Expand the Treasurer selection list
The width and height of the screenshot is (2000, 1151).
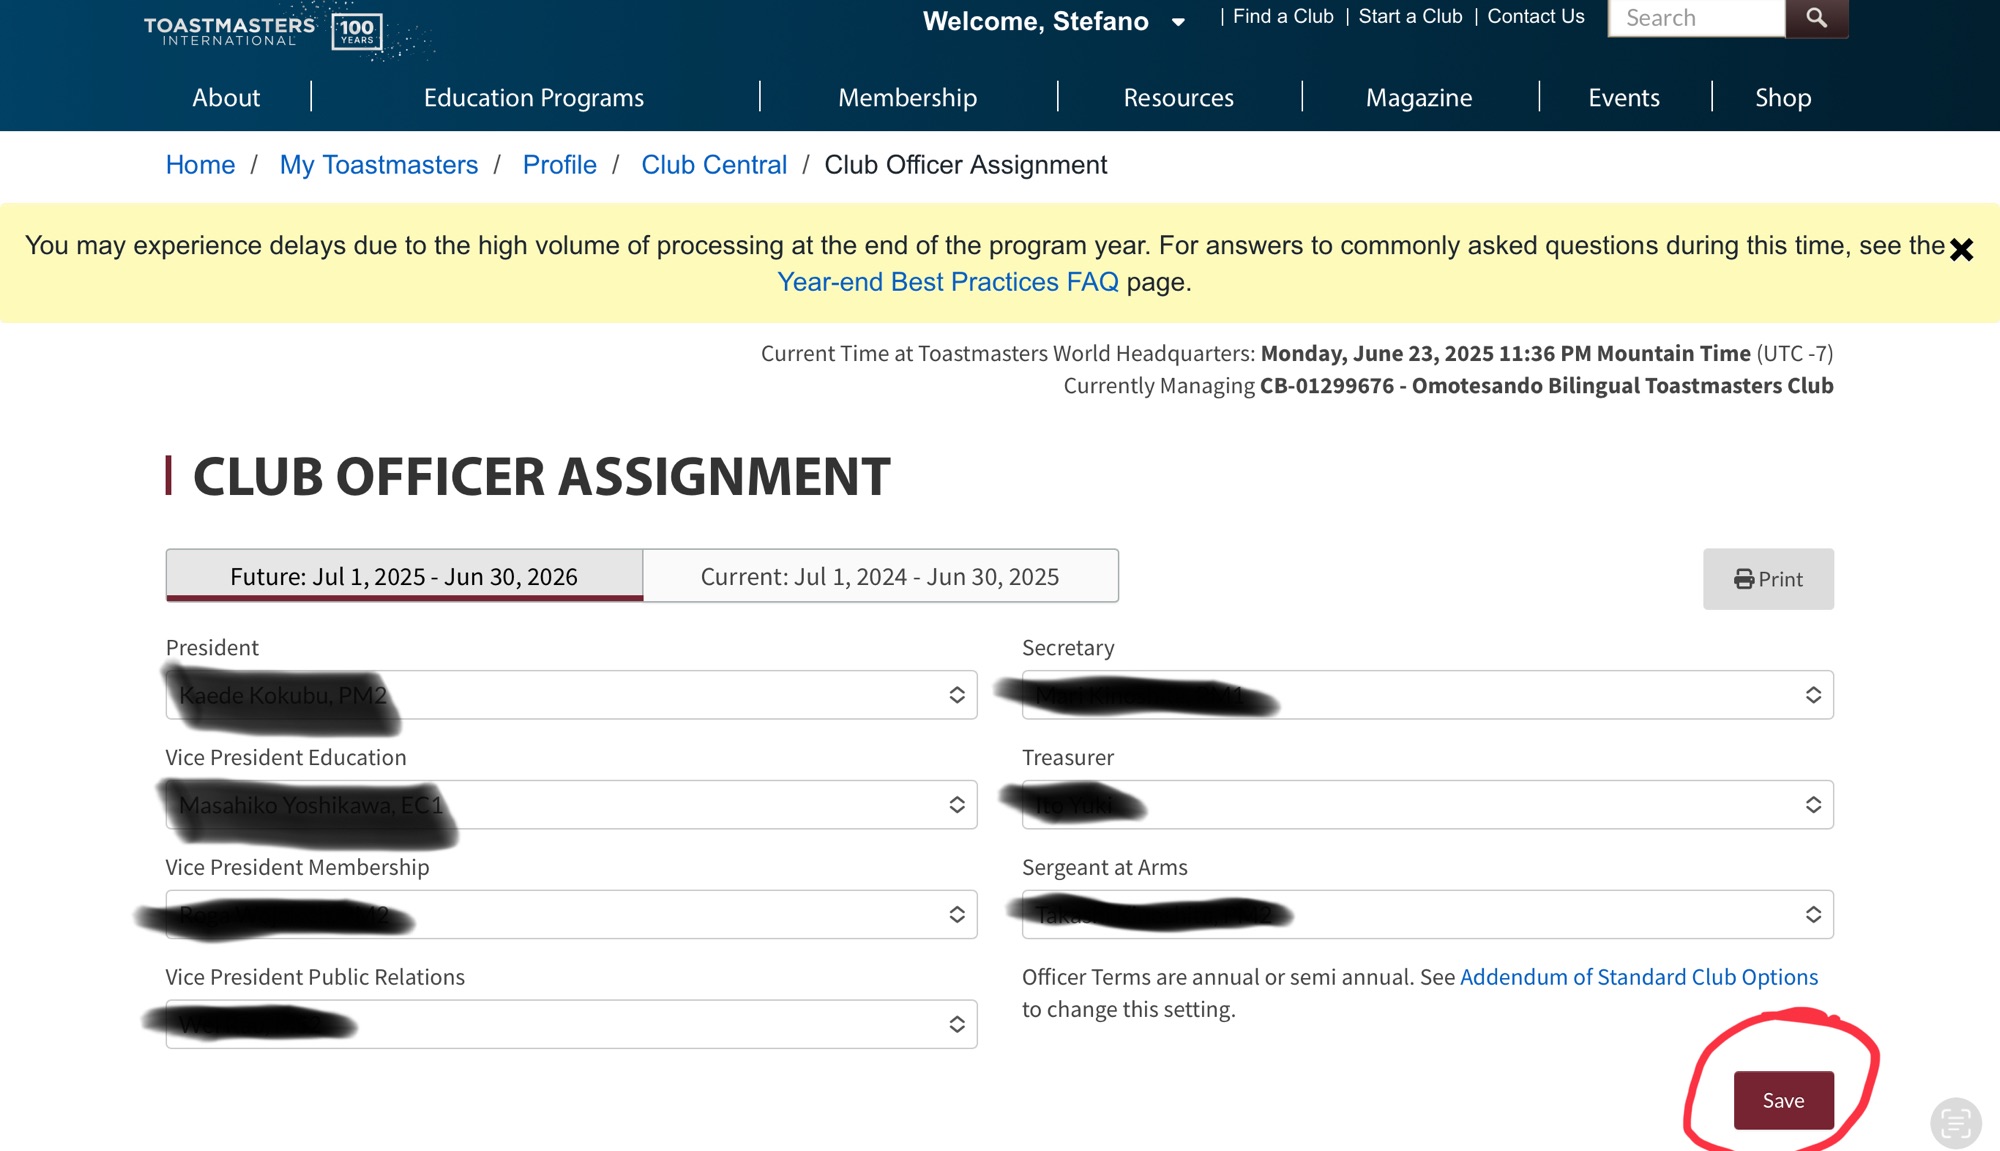pyautogui.click(x=1427, y=805)
